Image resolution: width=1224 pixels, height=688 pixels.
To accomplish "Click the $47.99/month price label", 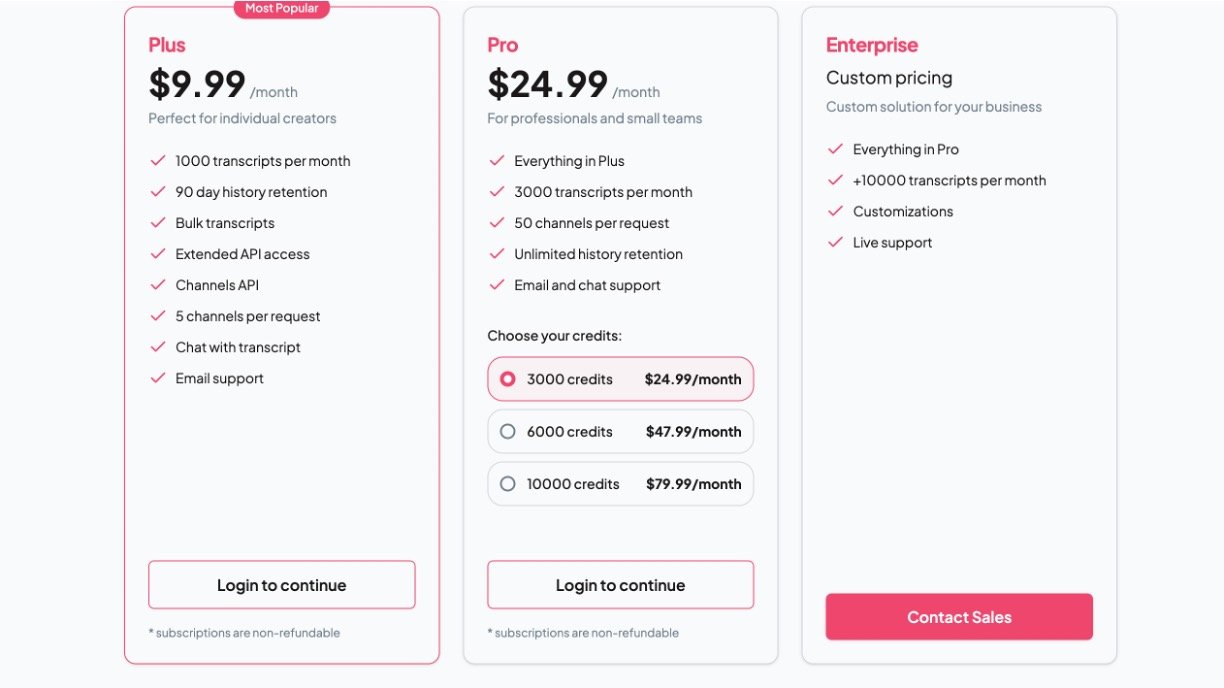I will click(x=694, y=432).
